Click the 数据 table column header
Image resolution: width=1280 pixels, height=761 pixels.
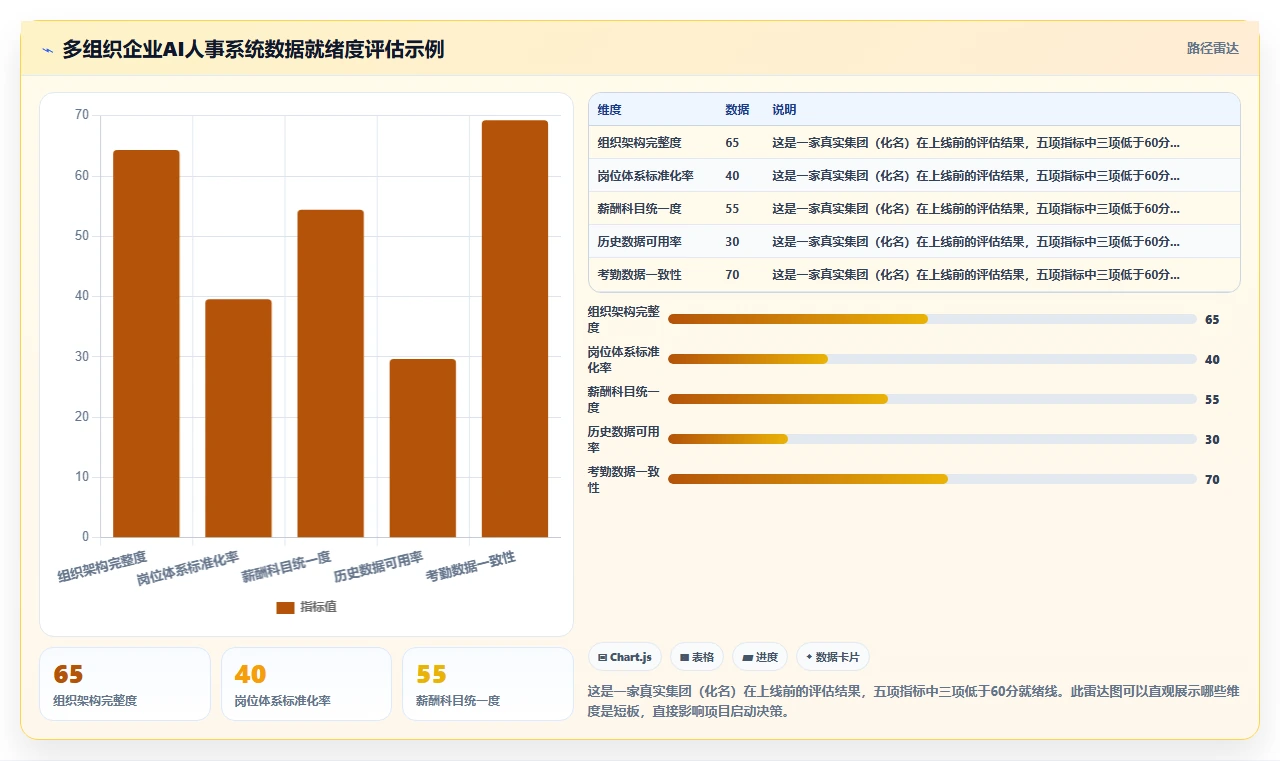click(x=737, y=110)
